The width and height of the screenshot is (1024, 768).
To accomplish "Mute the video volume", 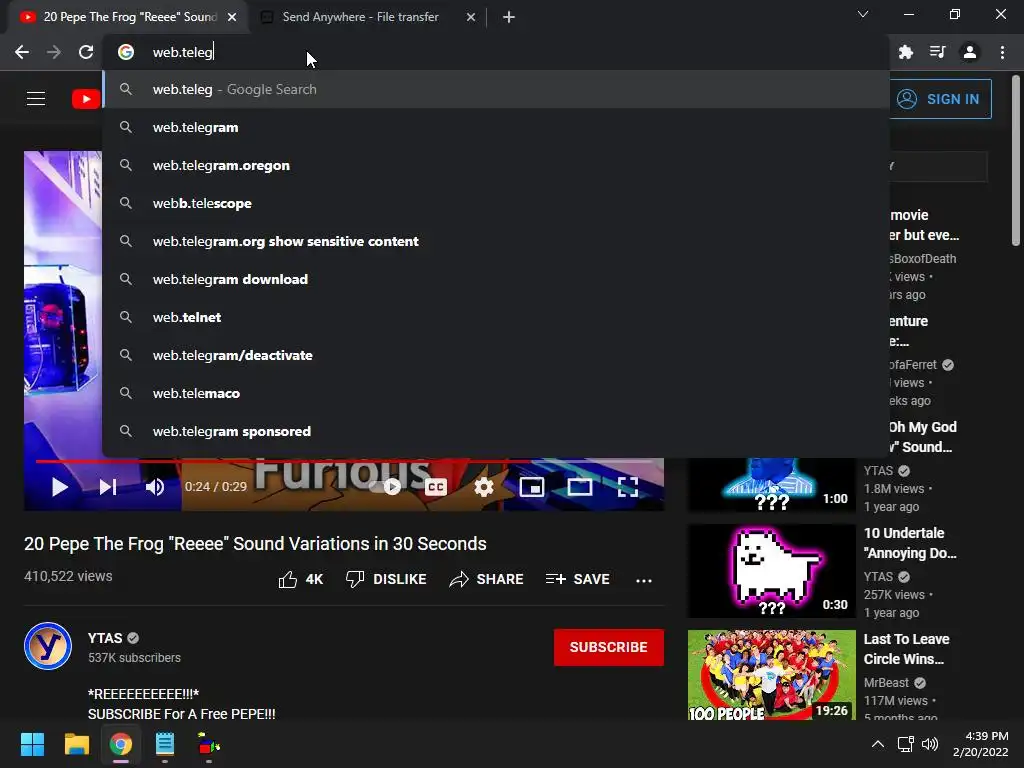I will tap(155, 487).
